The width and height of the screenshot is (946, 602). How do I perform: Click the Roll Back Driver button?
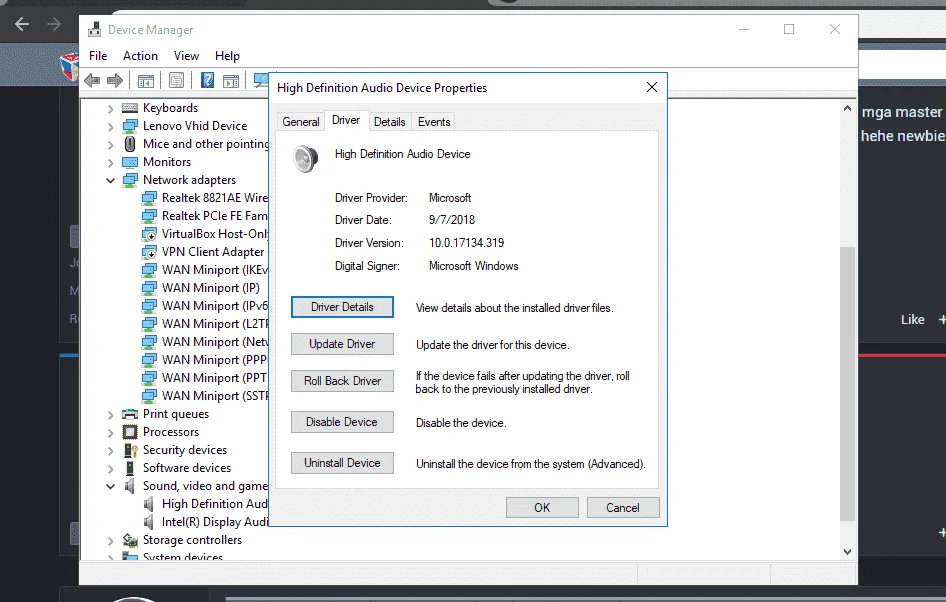point(342,381)
